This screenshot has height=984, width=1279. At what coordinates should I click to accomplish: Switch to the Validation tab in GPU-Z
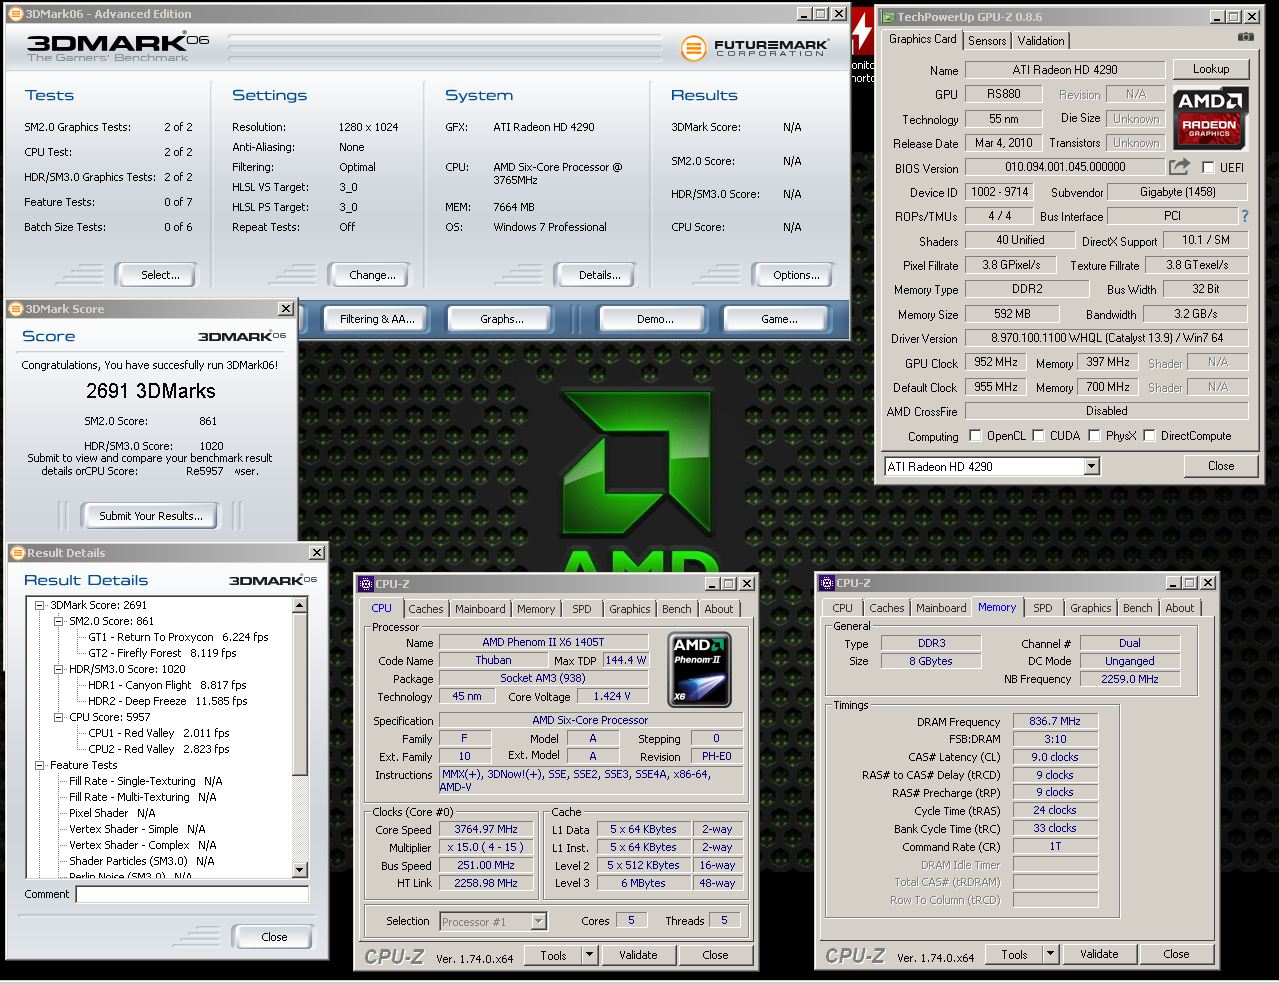tap(1041, 41)
